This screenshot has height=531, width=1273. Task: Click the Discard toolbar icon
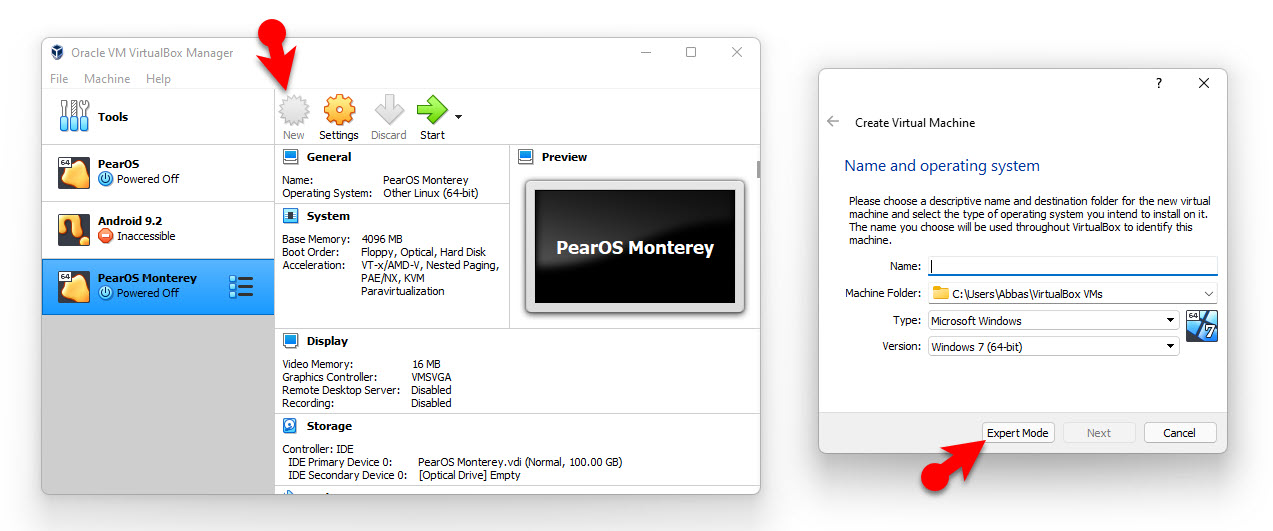[x=389, y=110]
